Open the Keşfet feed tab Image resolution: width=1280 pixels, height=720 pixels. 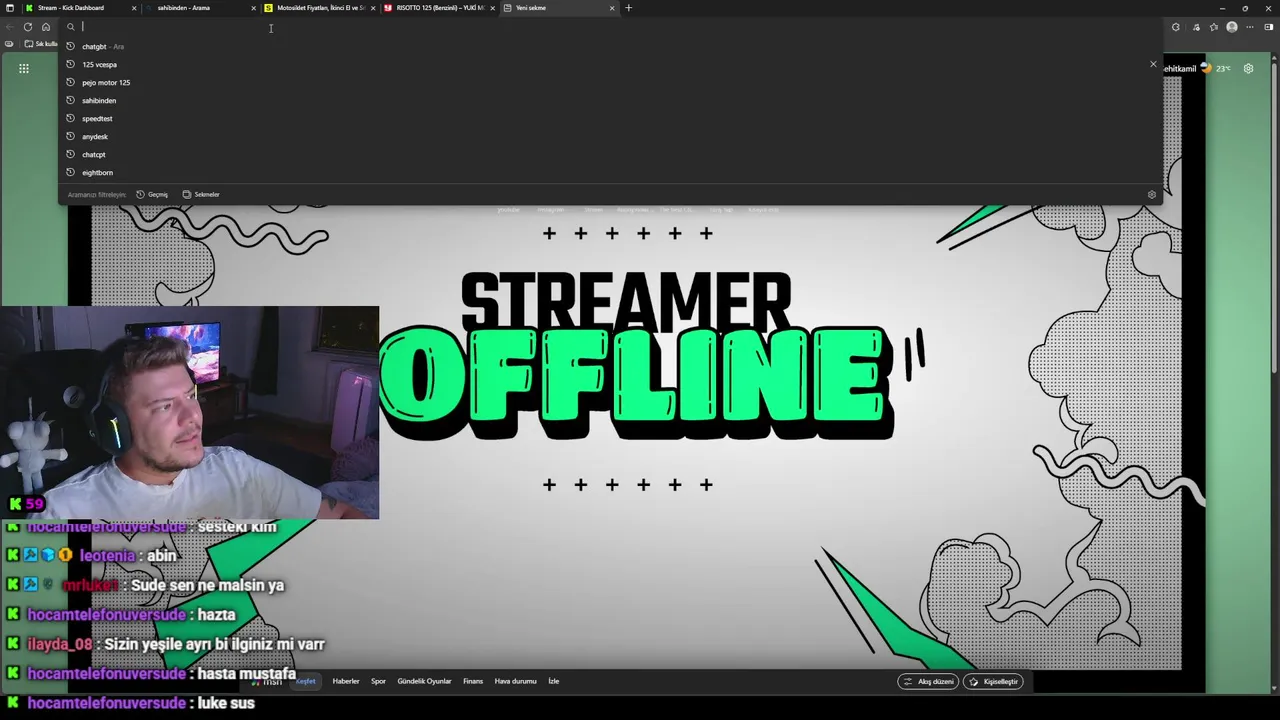tap(305, 681)
